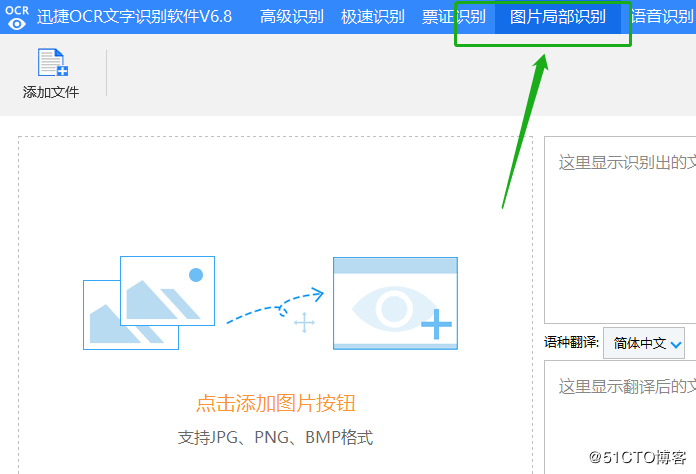Click the 支持JPG、PNG、BMP格式 hint text
Viewport: 696px width, 474px height.
click(x=275, y=437)
